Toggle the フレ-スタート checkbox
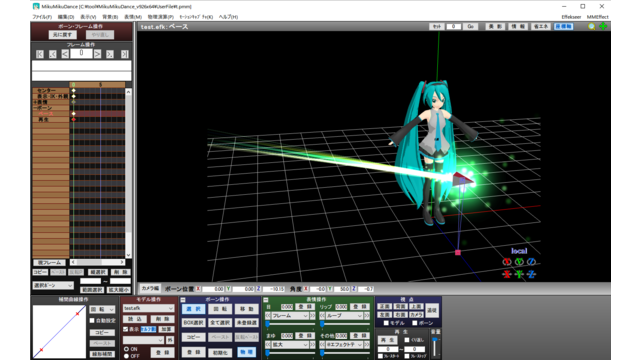 click(x=380, y=356)
